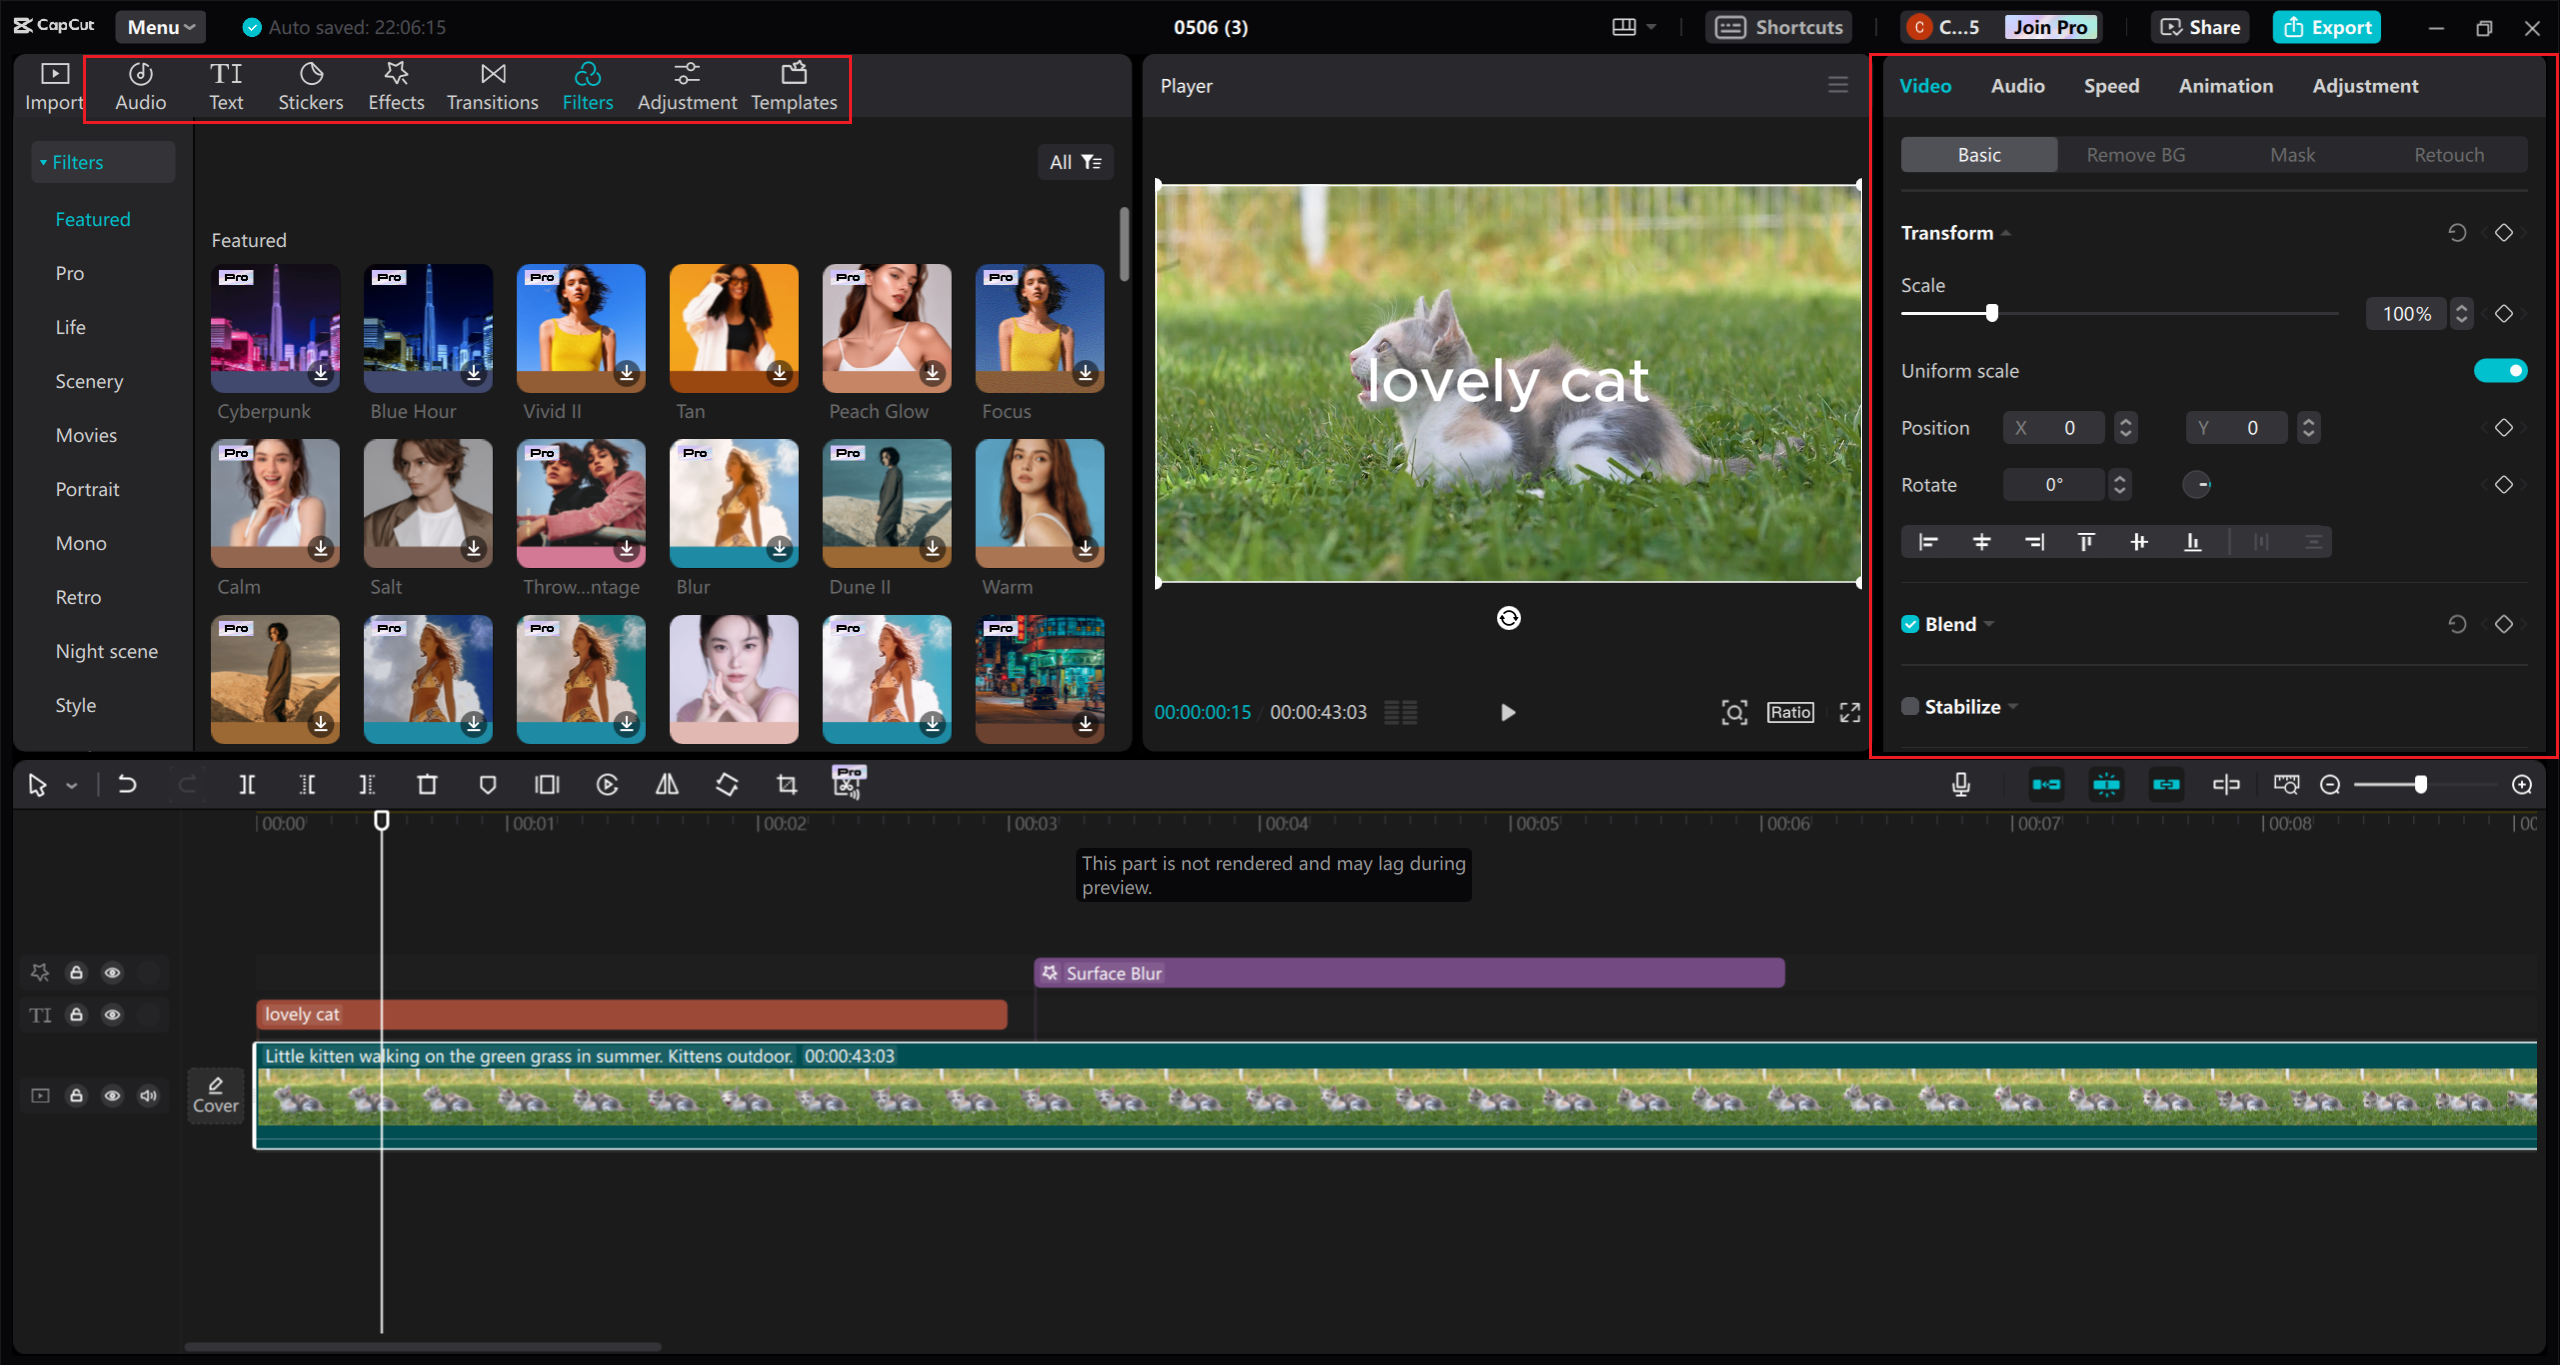Click the microphone record voiceover icon
The width and height of the screenshot is (2560, 1365).
click(x=1961, y=785)
